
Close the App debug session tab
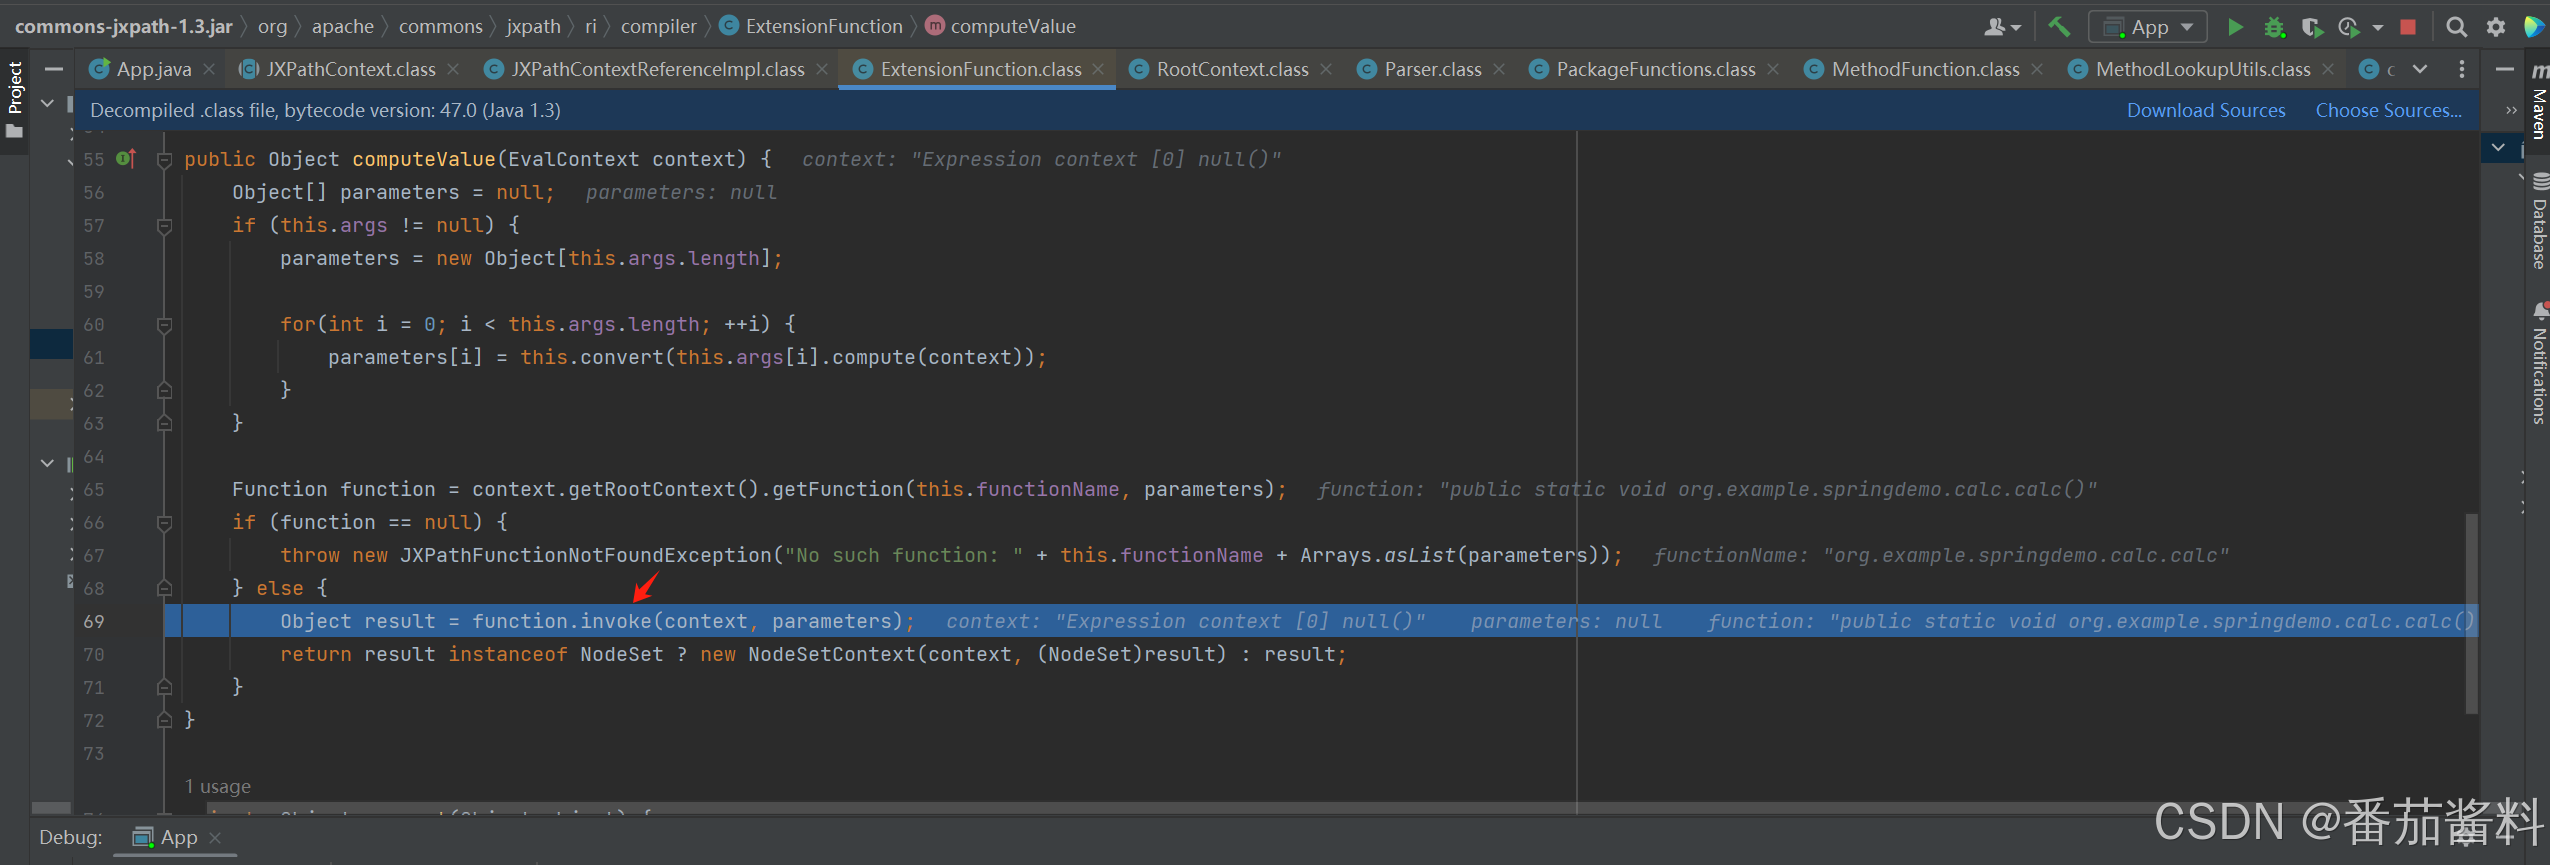215,838
